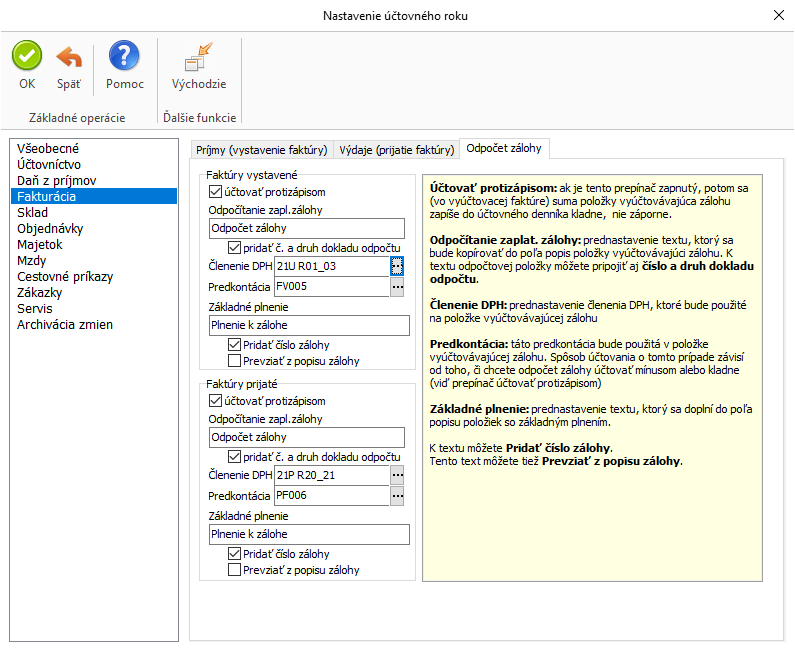795x651 pixels.
Task: Toggle účtovať protizápisom under Faktúry prijaté
Action: click(215, 401)
